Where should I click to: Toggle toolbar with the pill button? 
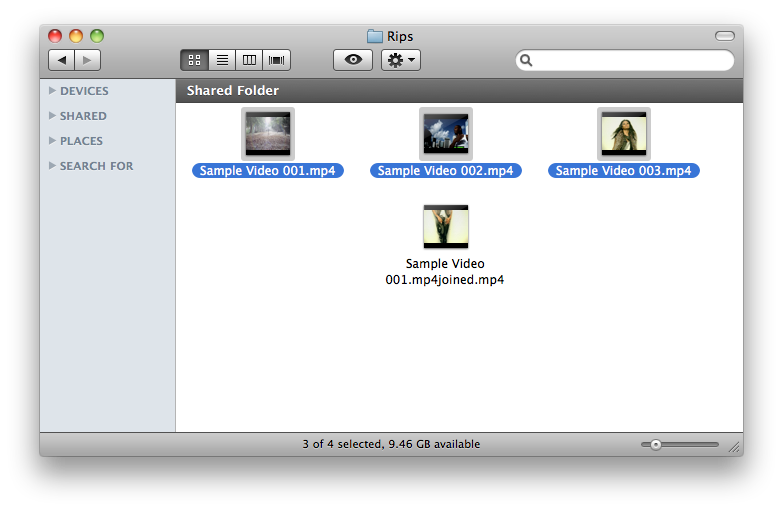coord(725,36)
